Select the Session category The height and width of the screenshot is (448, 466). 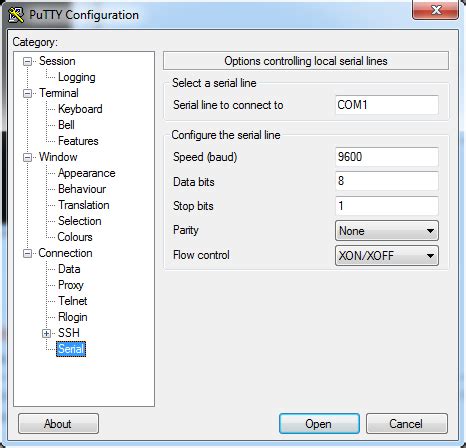coord(57,61)
